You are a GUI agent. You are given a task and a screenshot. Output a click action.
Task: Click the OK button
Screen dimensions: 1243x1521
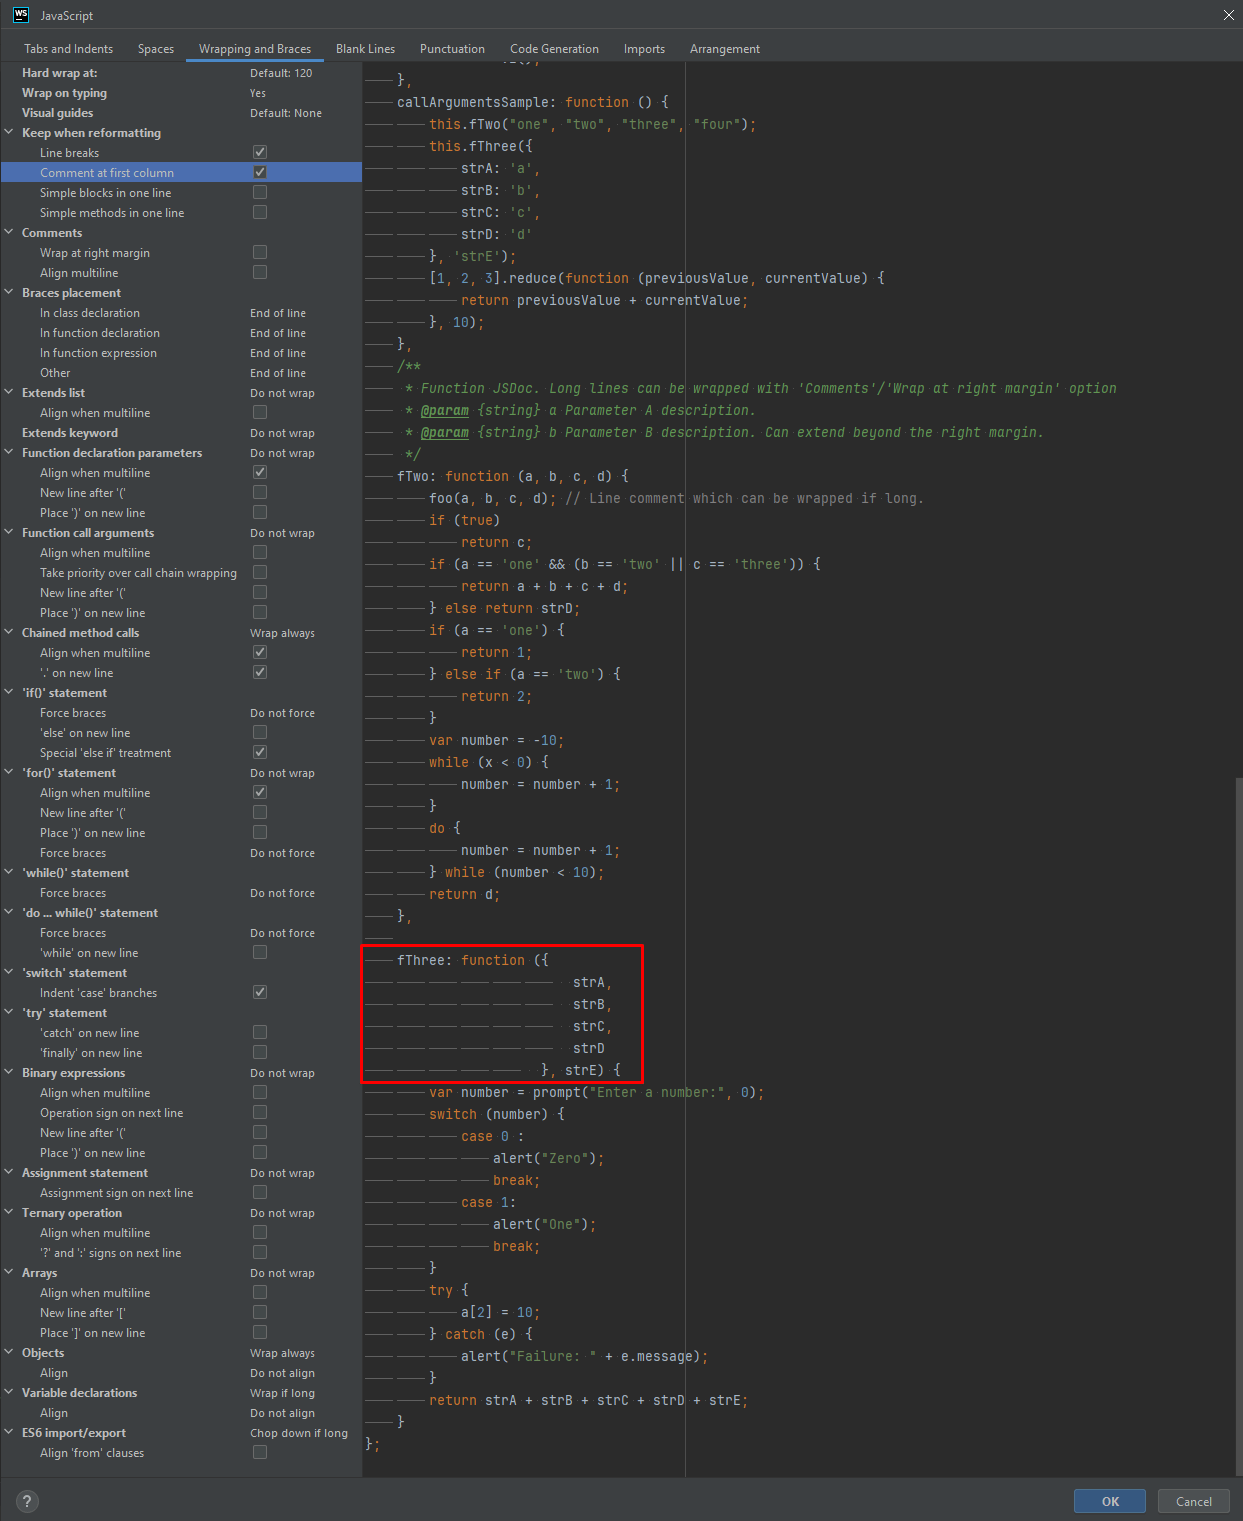1109,1500
